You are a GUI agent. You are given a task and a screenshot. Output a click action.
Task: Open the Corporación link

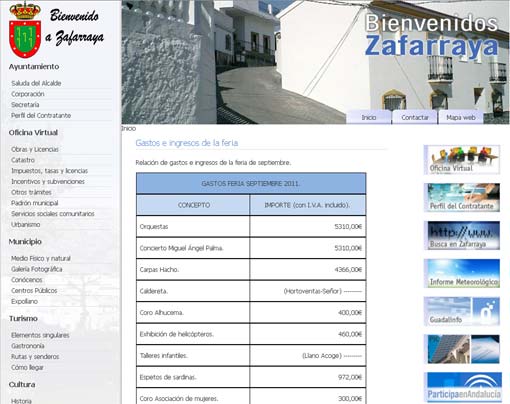pos(28,94)
